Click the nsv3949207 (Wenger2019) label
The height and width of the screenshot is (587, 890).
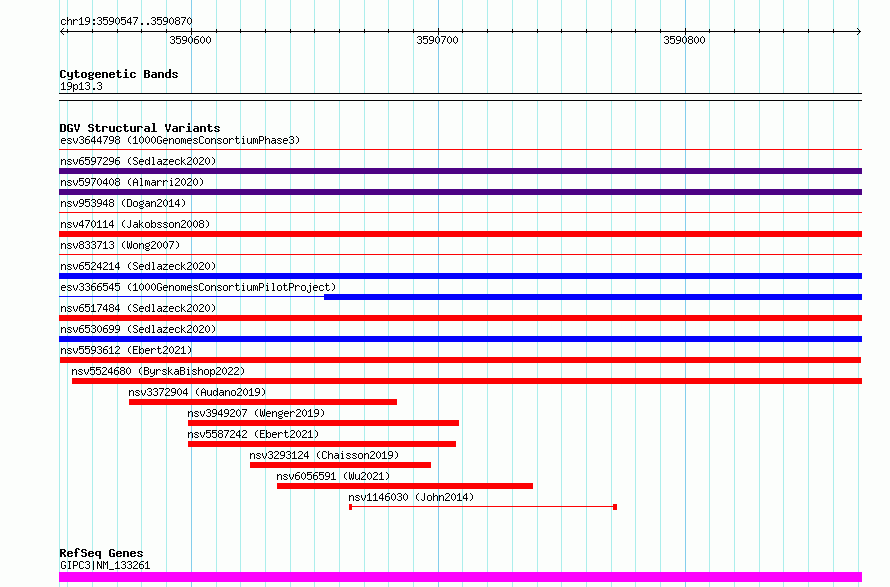pyautogui.click(x=256, y=413)
